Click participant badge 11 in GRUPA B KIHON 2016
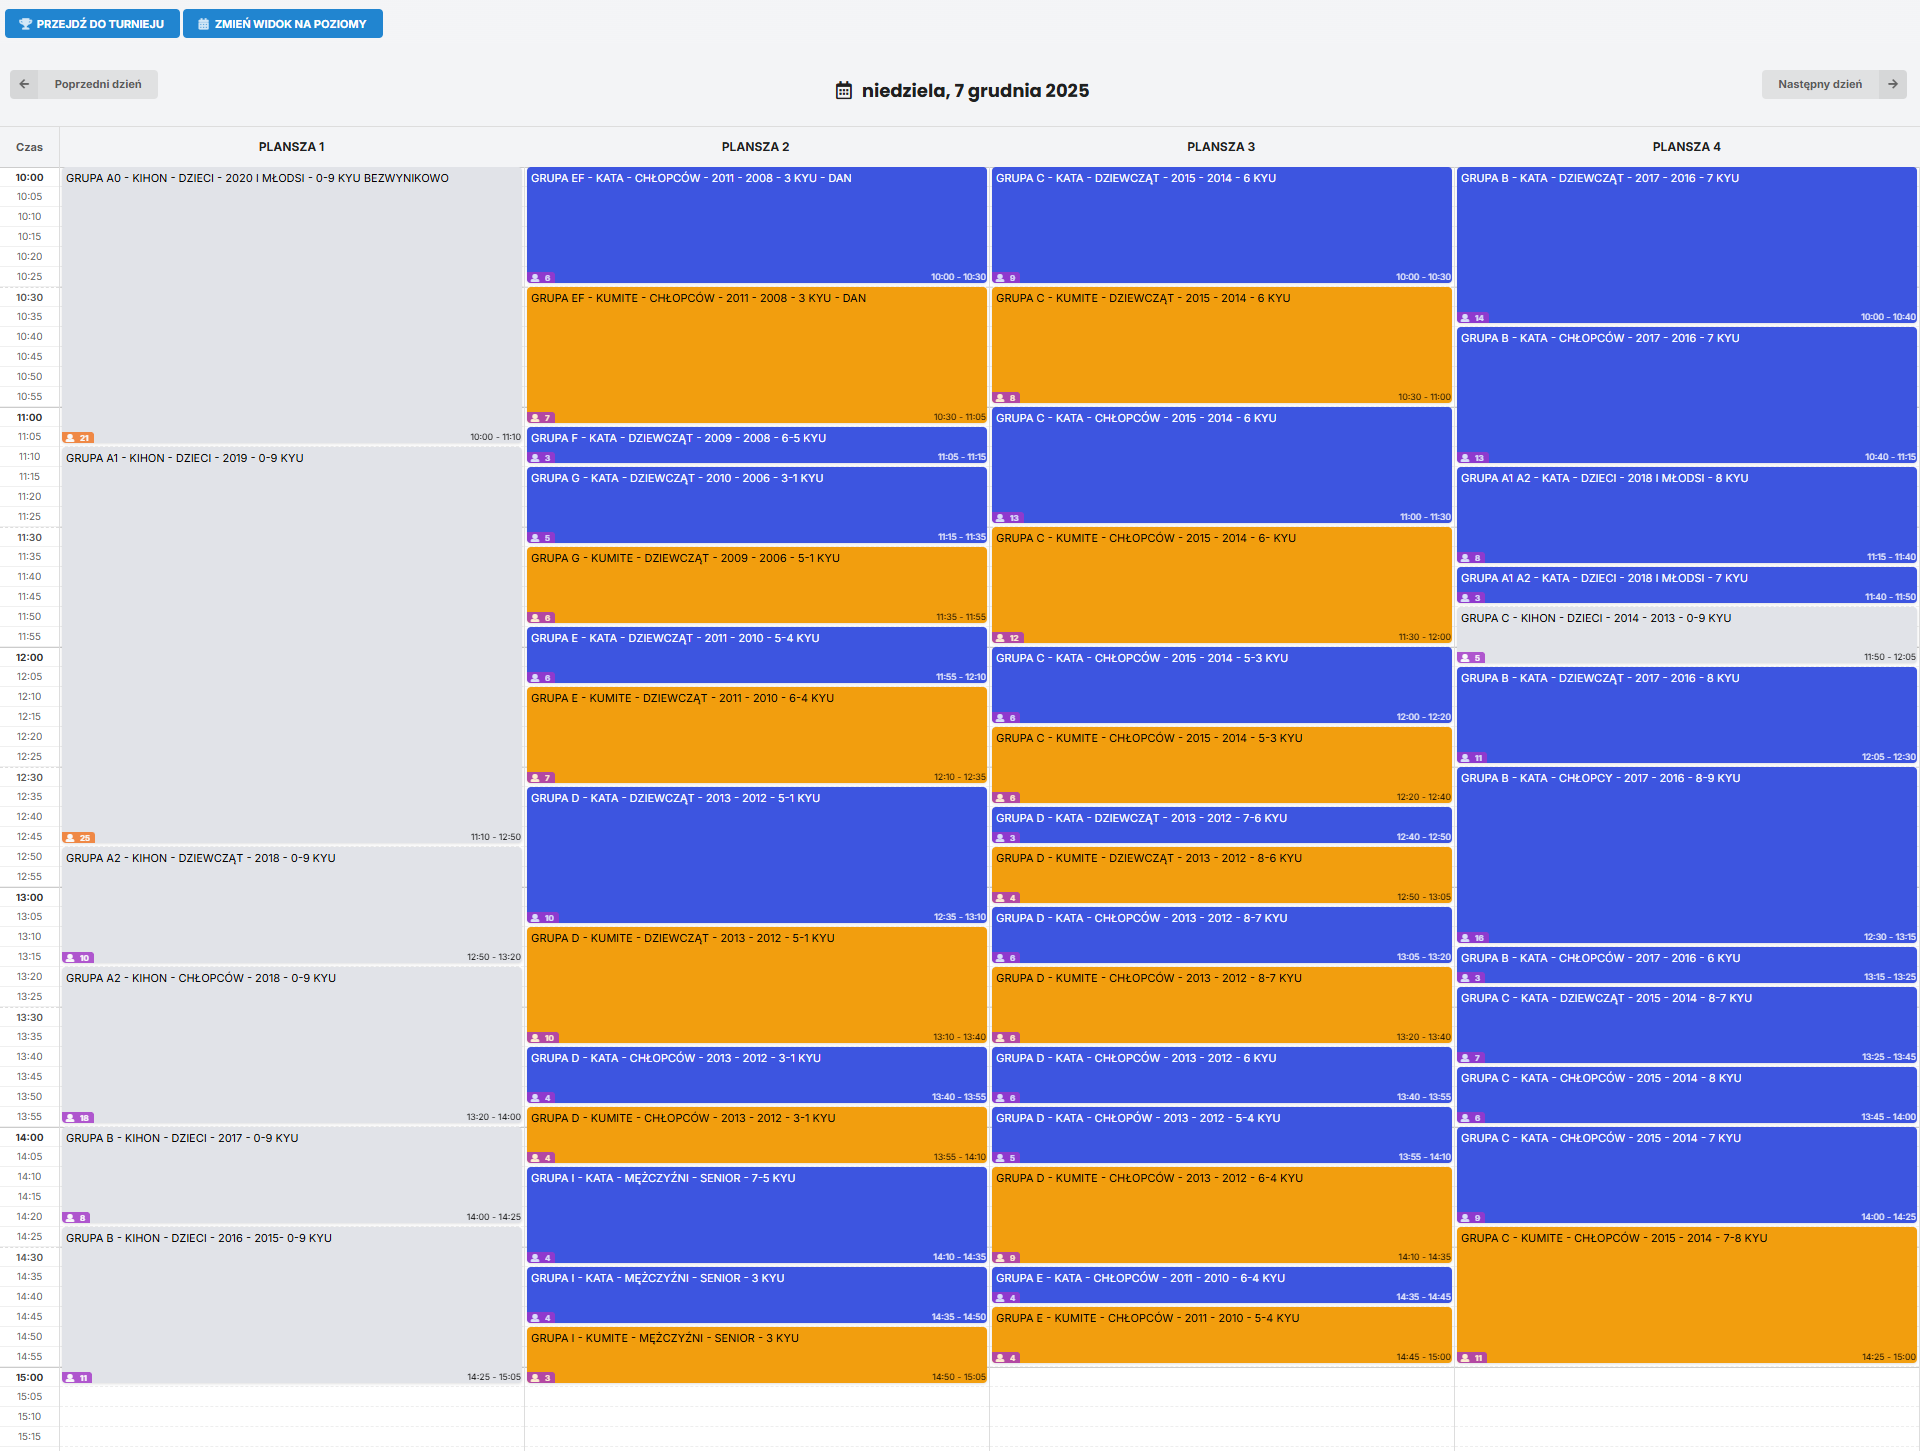This screenshot has height=1451, width=1920. tap(78, 1378)
